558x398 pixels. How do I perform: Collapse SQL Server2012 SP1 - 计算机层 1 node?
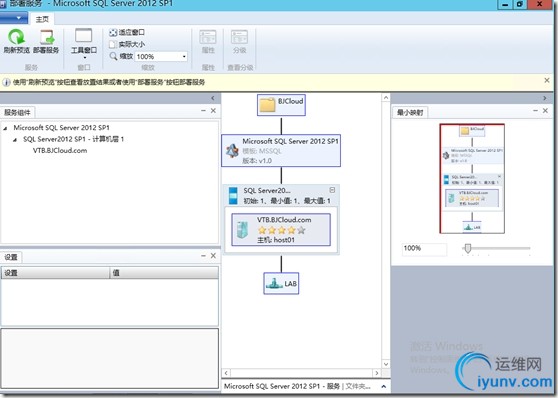click(15, 140)
